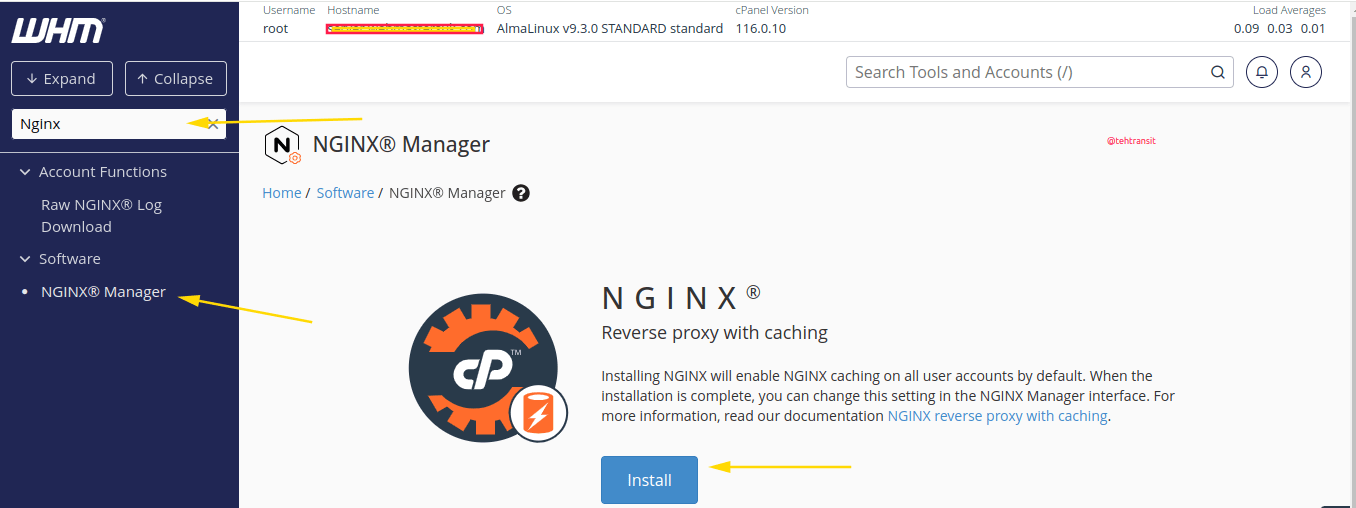Focus the Search Tools and Accounts field

coord(1025,72)
